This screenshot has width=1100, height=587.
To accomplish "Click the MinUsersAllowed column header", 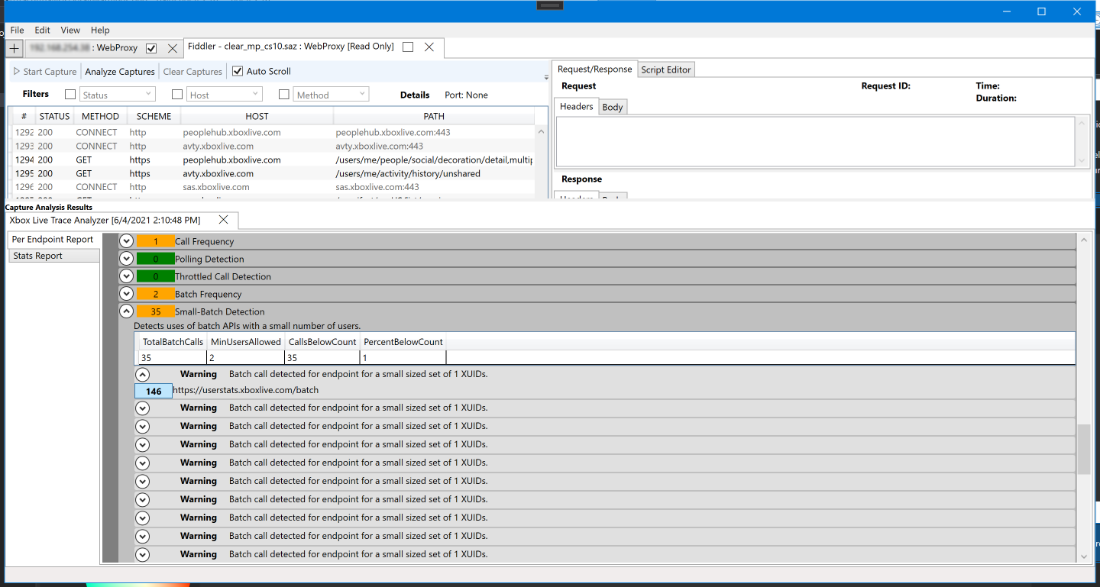I will [x=246, y=342].
